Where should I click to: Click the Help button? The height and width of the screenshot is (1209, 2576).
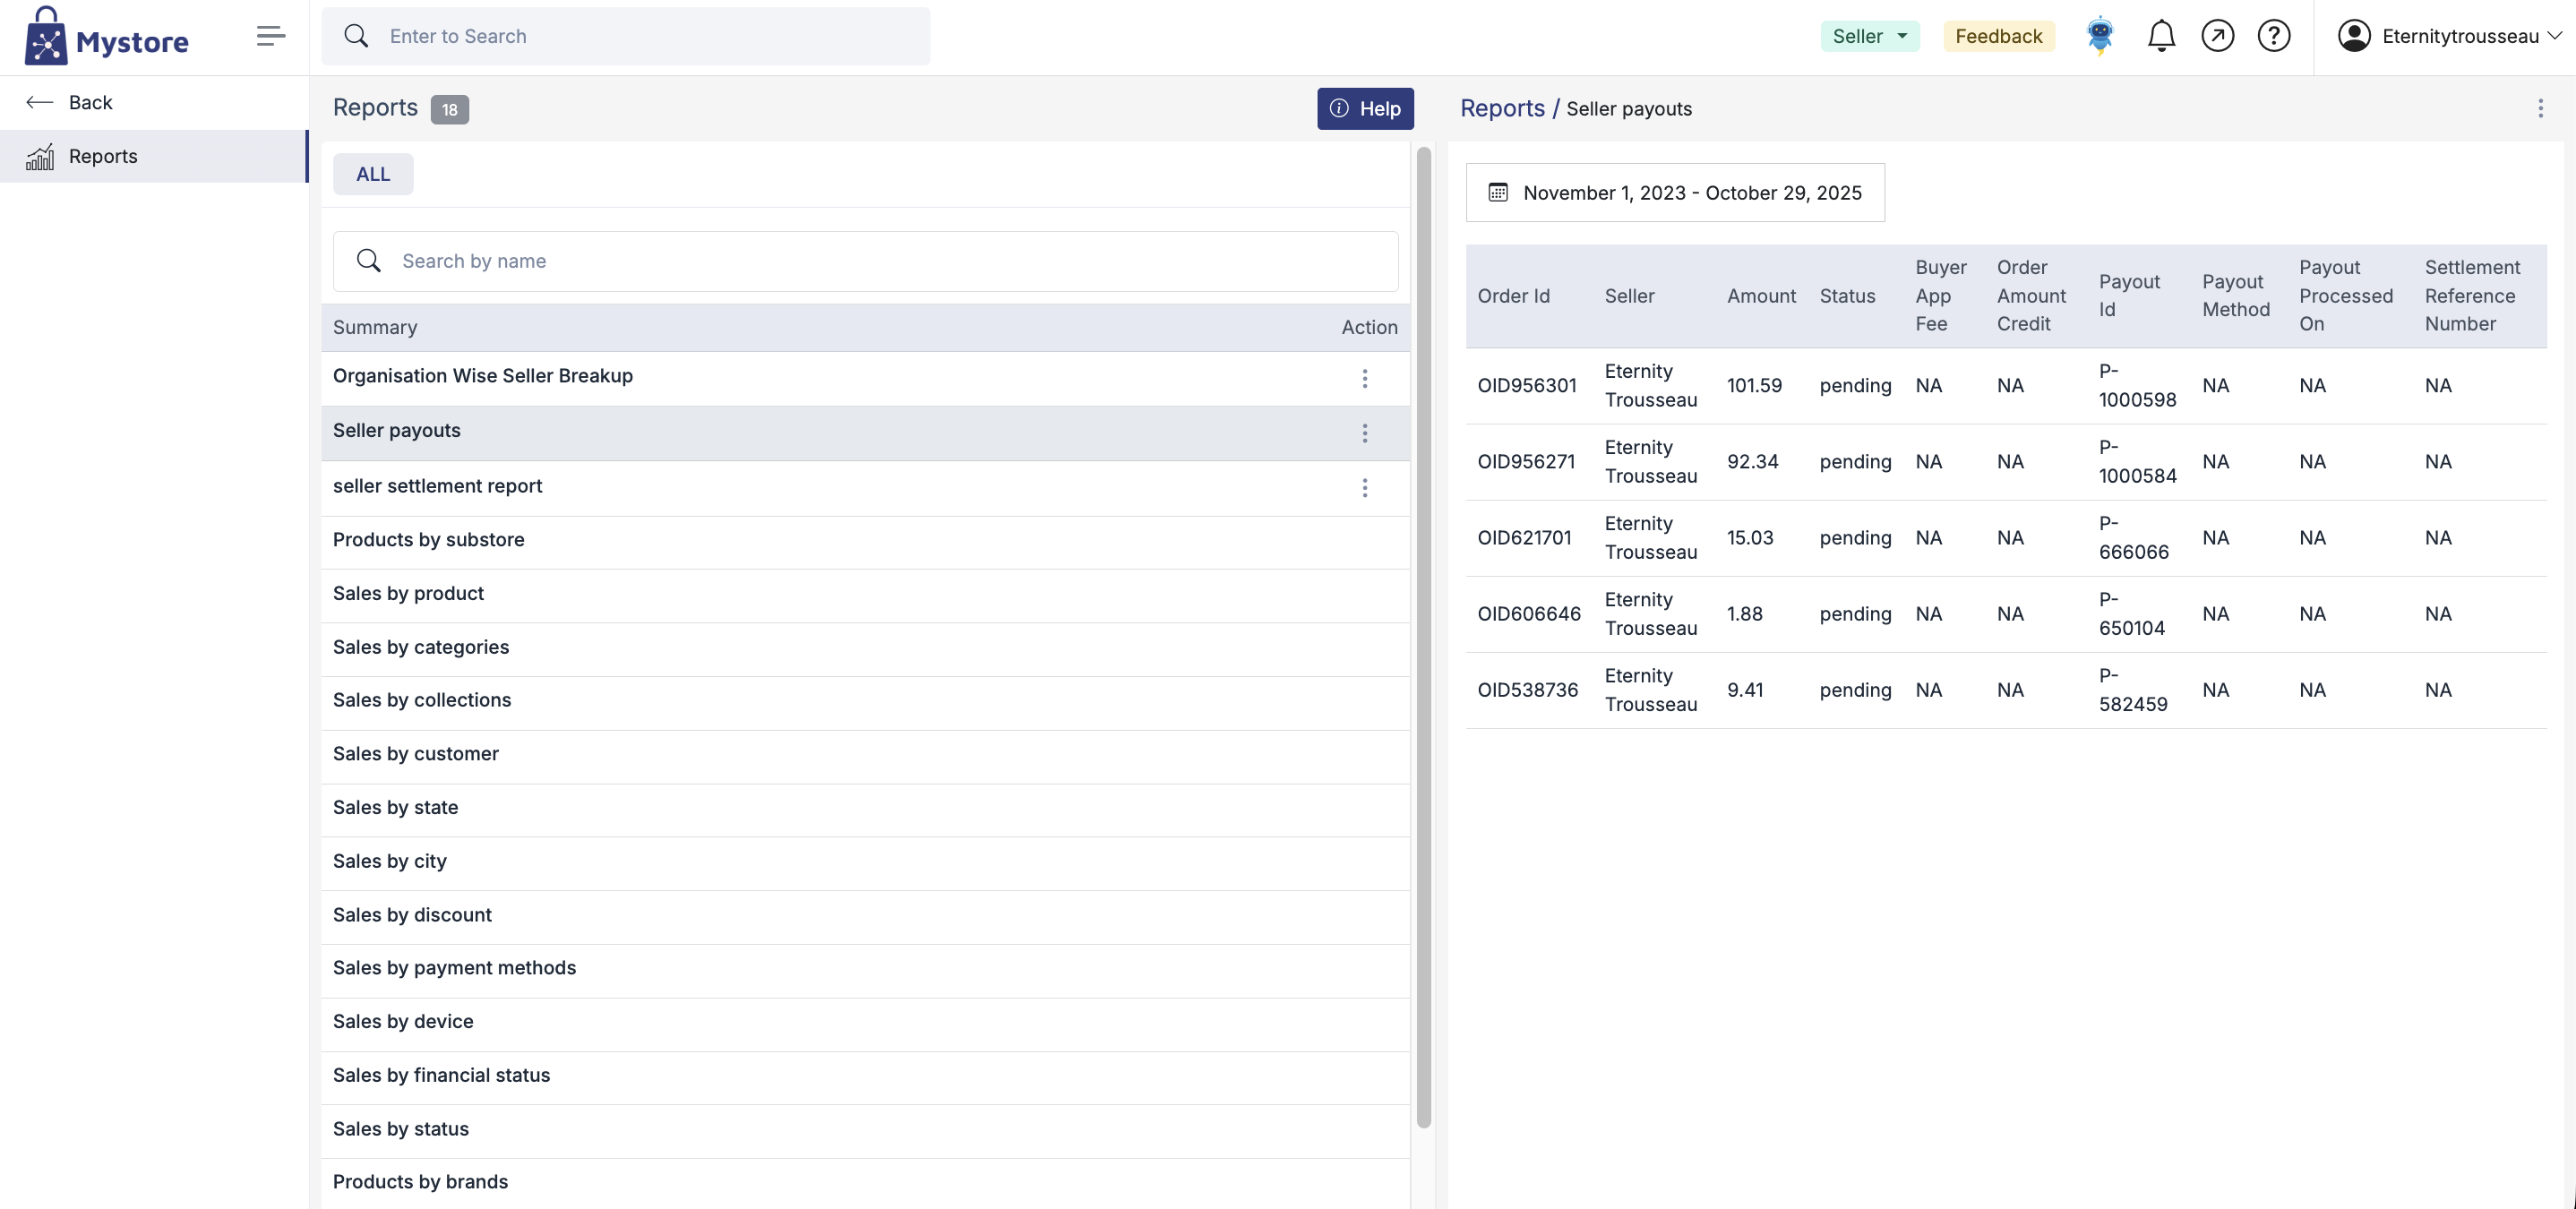pyautogui.click(x=1364, y=109)
